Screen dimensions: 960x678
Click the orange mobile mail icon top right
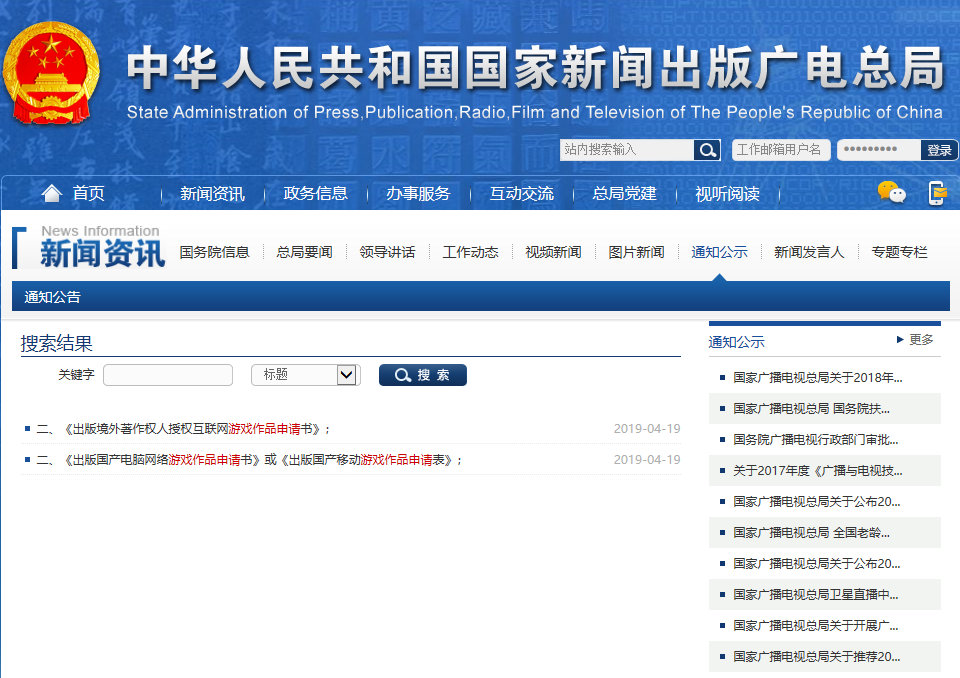coord(936,193)
